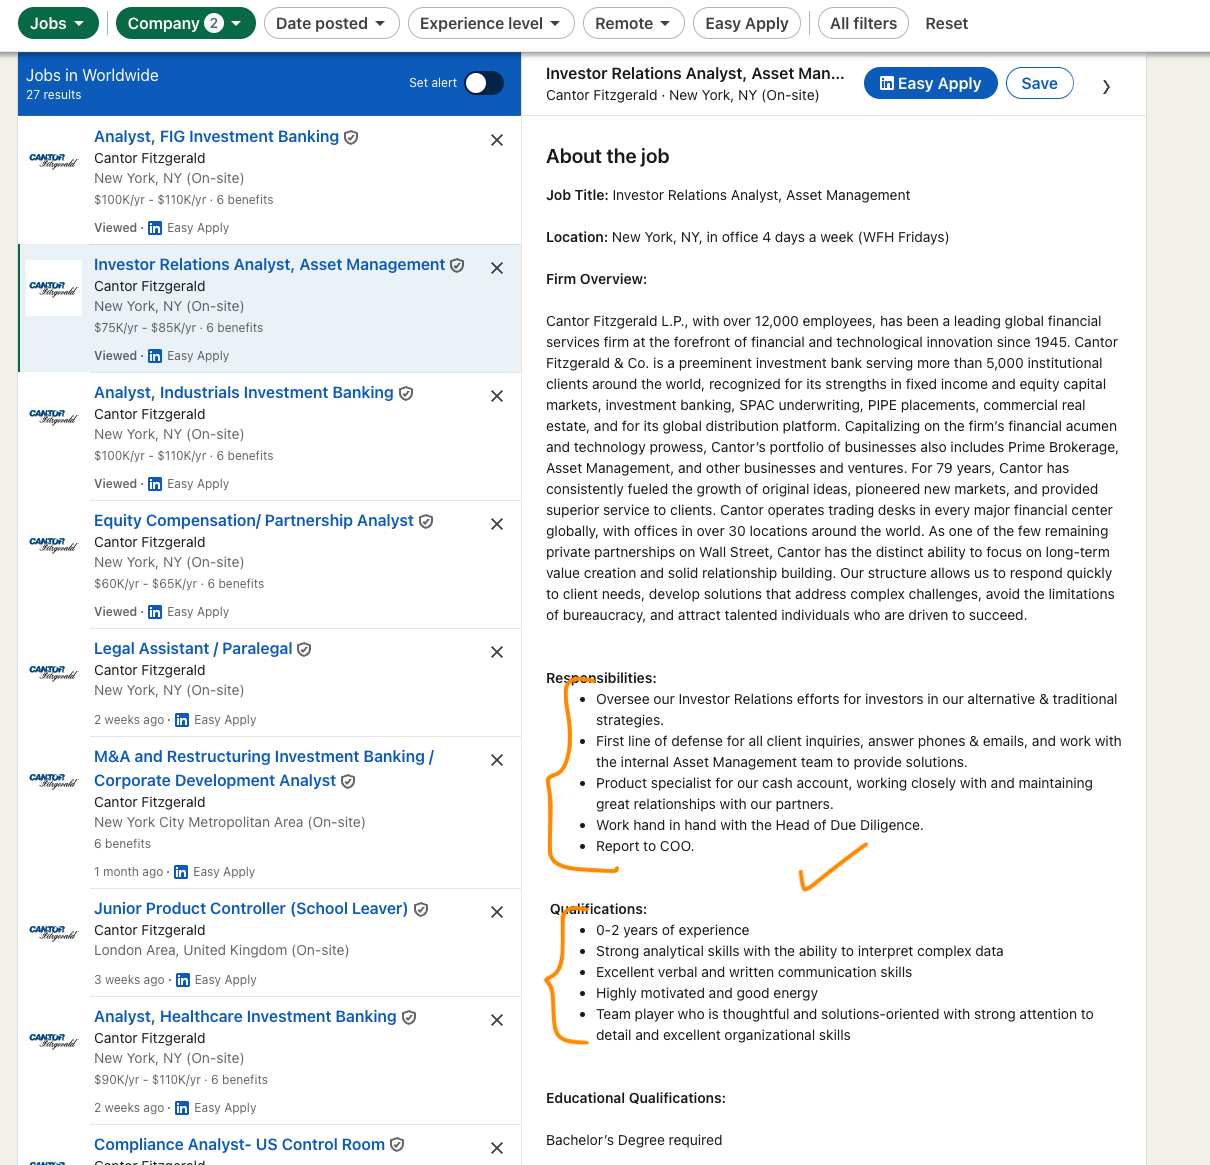Click 'Bachelor's Degree required' text
Screen dimensions: 1210x1165
[634, 1140]
